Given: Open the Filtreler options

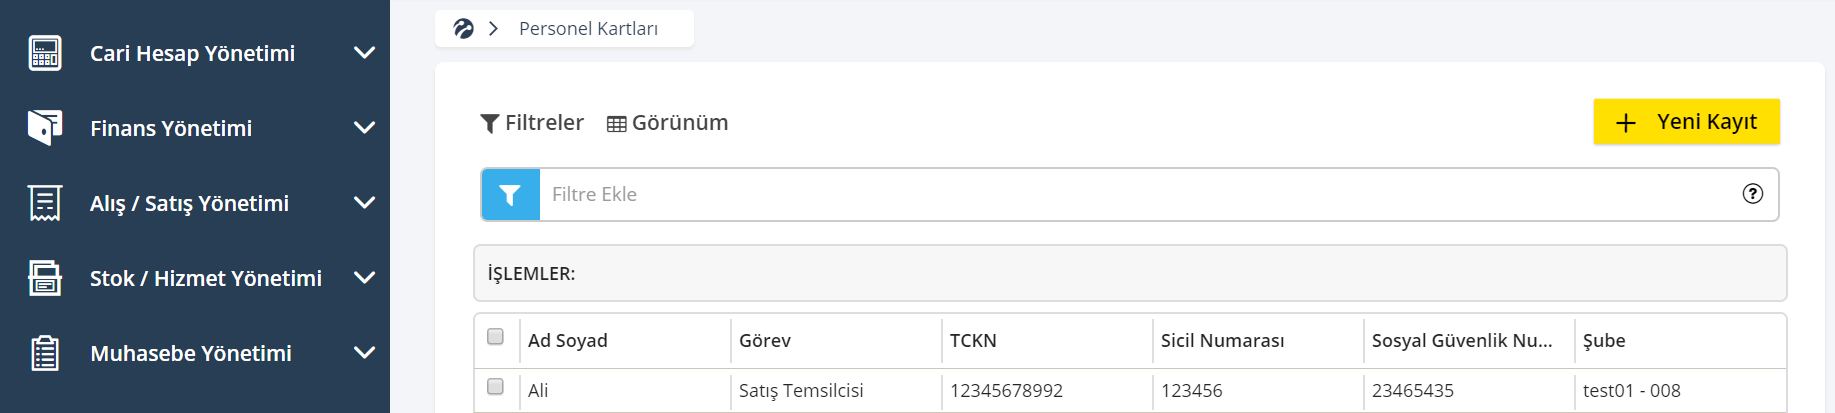Looking at the screenshot, I should (x=532, y=123).
